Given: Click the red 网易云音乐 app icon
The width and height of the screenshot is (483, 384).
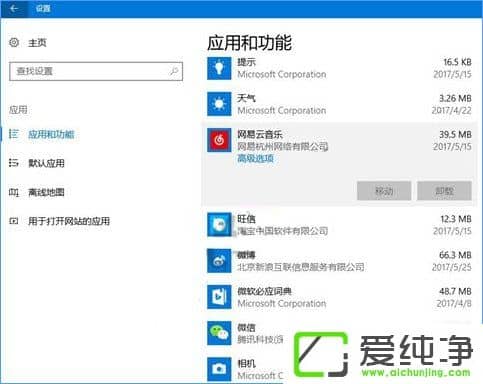Looking at the screenshot, I should tap(219, 140).
